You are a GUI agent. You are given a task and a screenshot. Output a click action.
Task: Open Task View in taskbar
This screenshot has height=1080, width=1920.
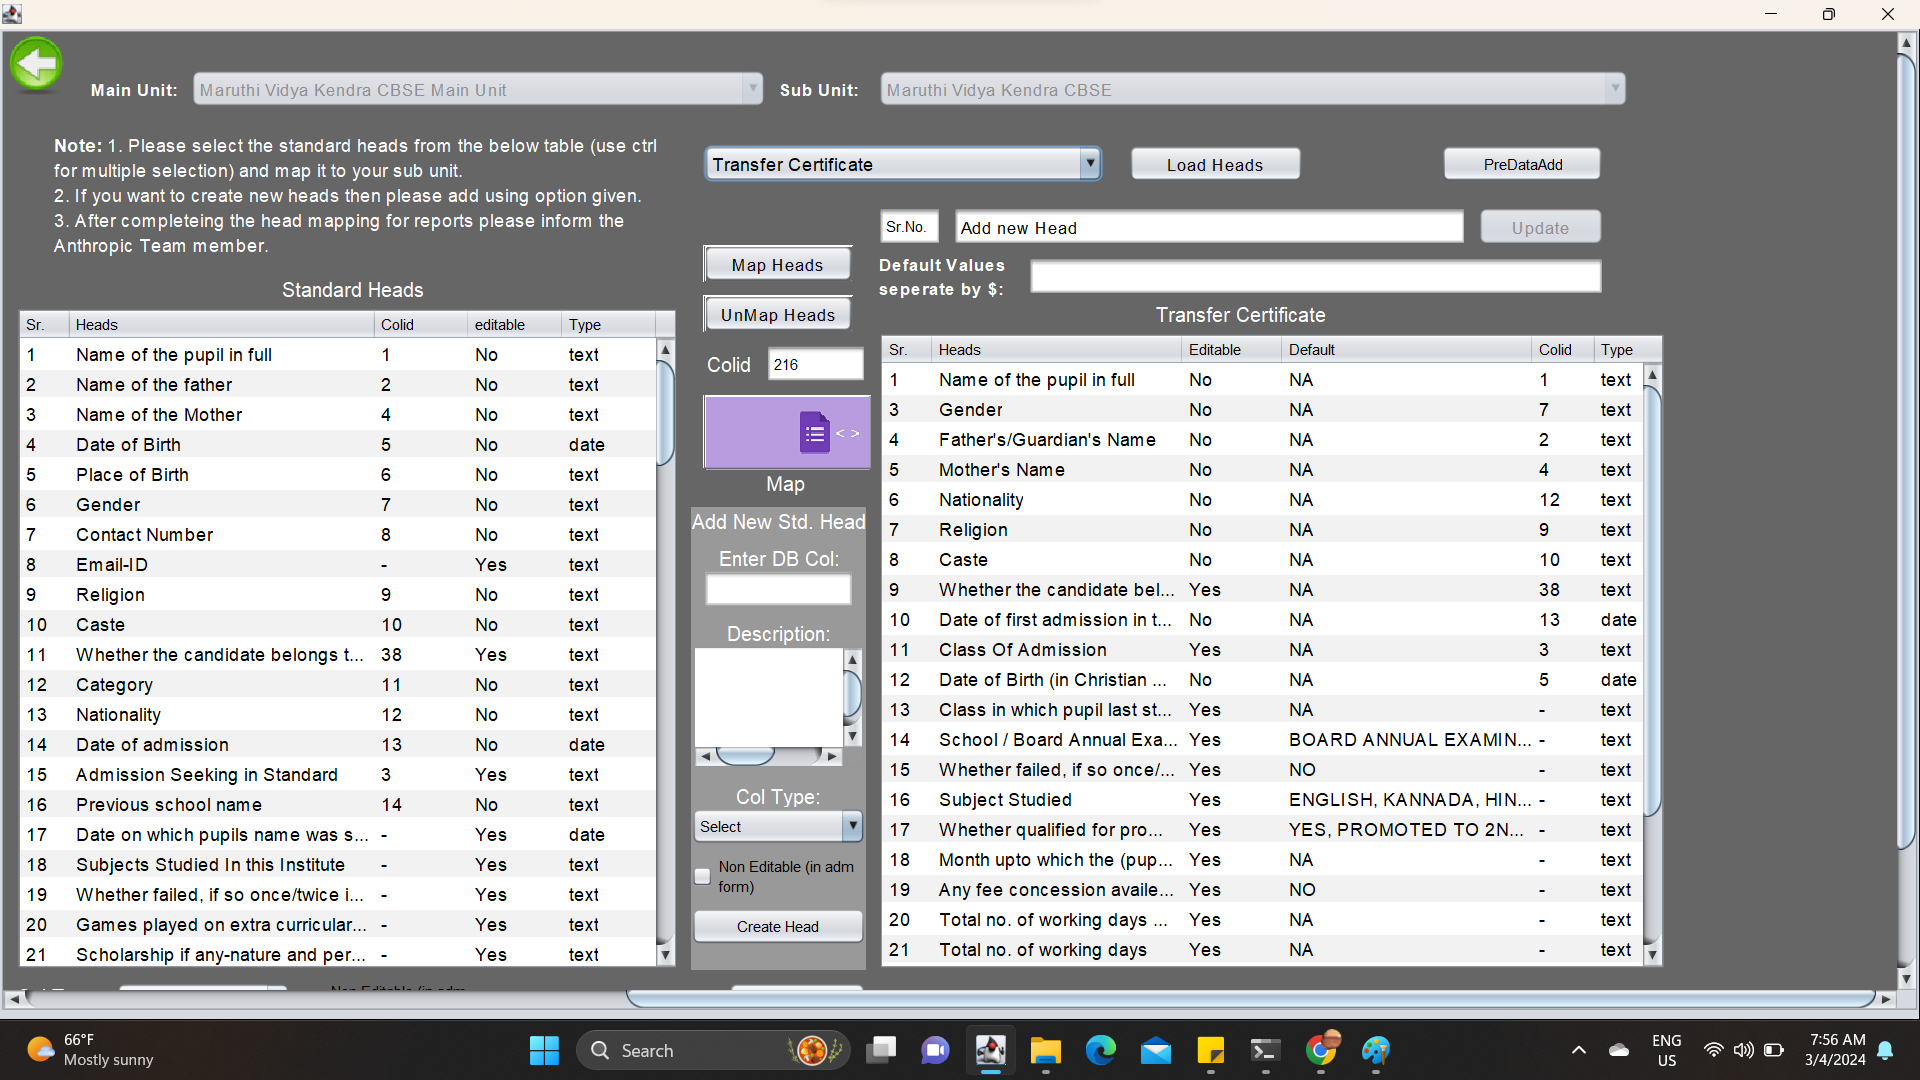881,1050
